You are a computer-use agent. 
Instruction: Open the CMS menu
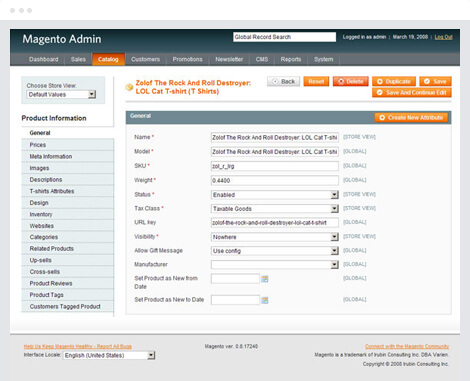[x=262, y=59]
